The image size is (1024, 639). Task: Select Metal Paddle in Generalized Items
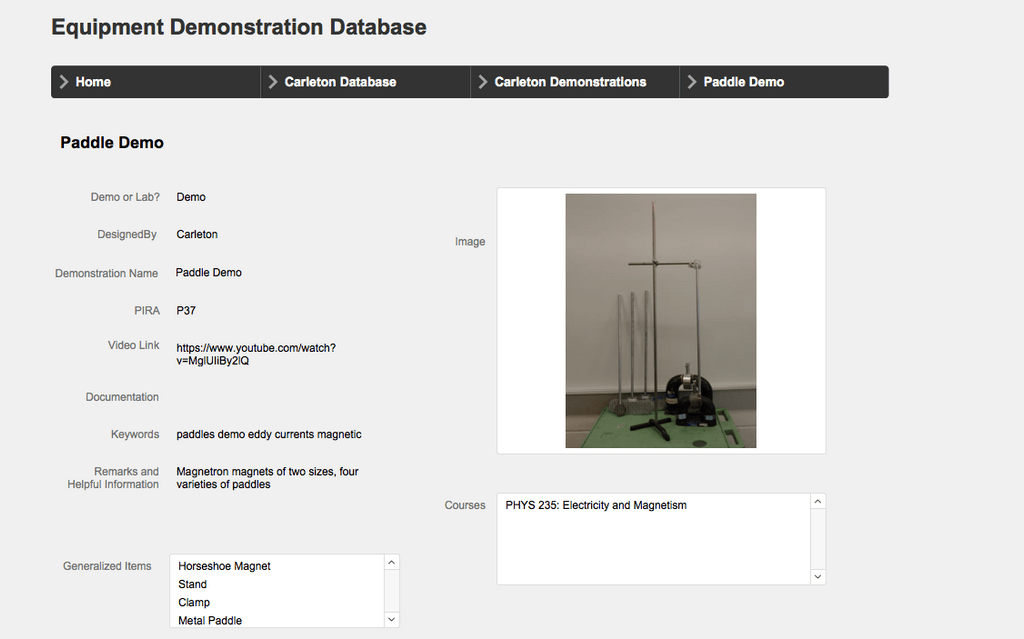pos(212,619)
